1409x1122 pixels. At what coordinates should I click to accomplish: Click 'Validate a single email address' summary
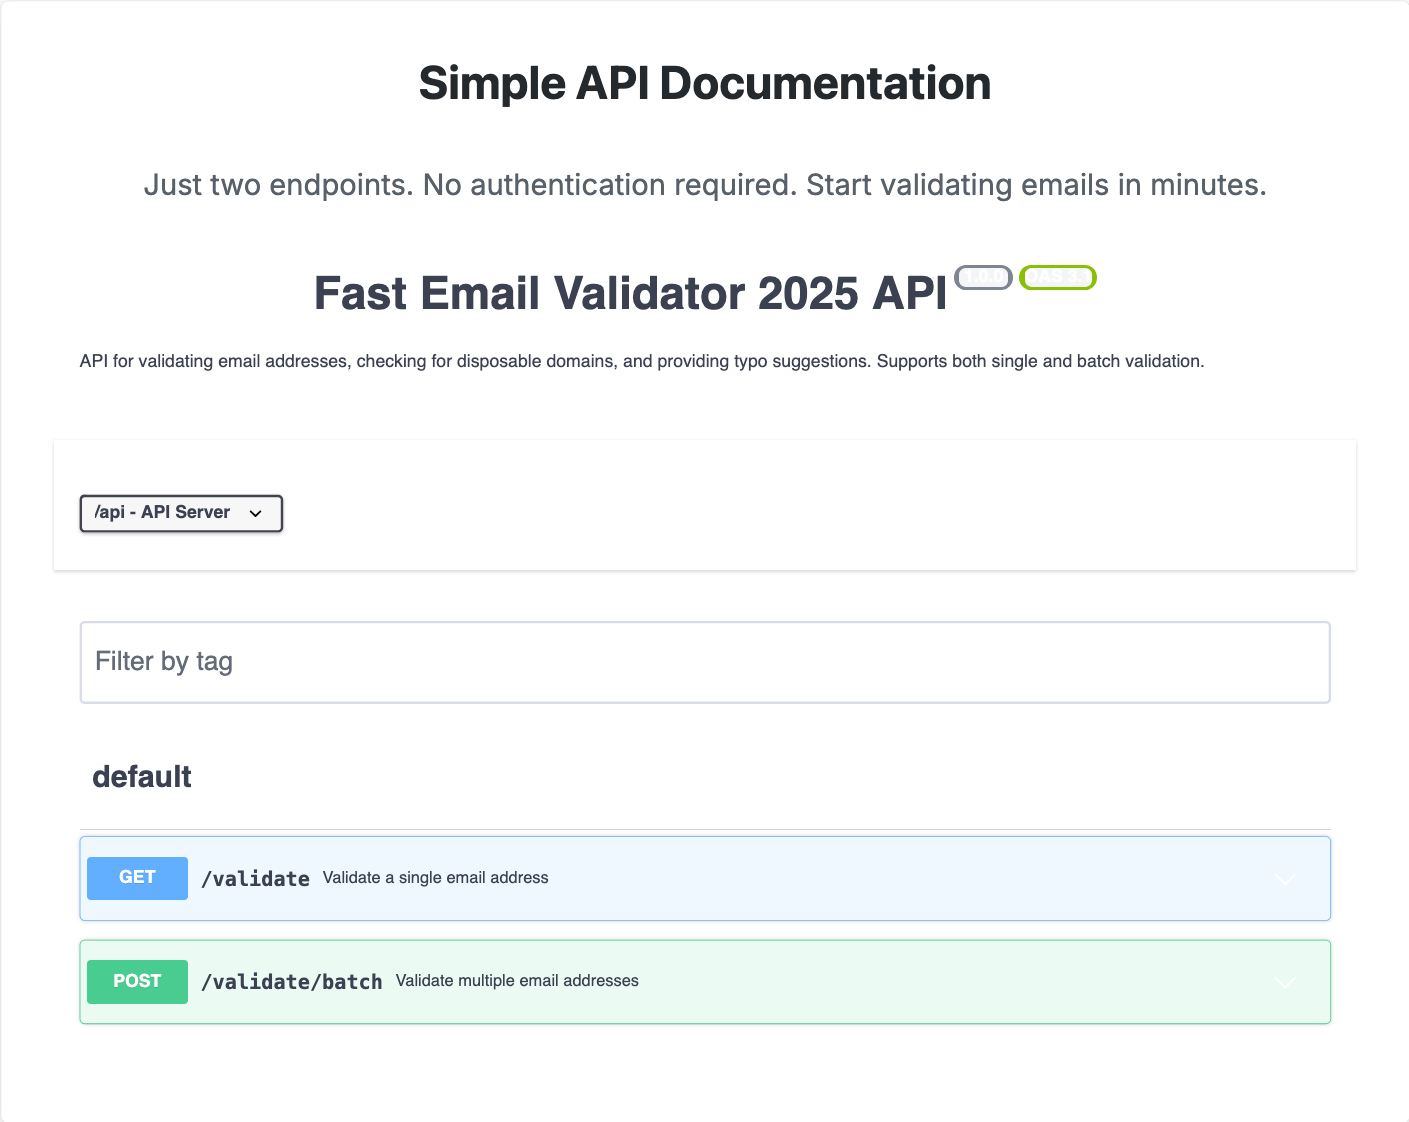[436, 878]
